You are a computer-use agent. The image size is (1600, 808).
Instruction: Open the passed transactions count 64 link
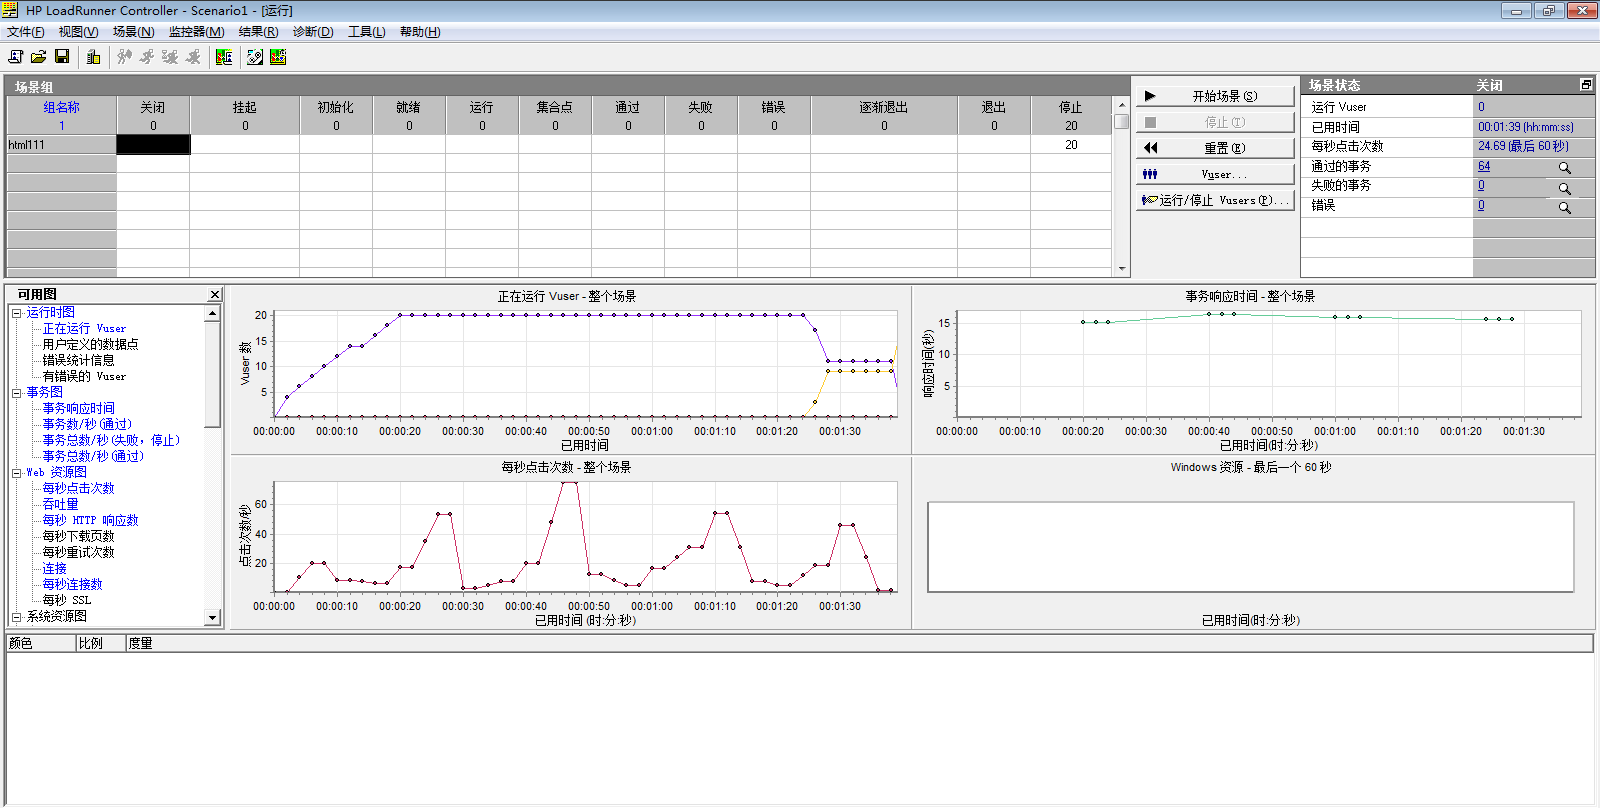pyautogui.click(x=1484, y=166)
